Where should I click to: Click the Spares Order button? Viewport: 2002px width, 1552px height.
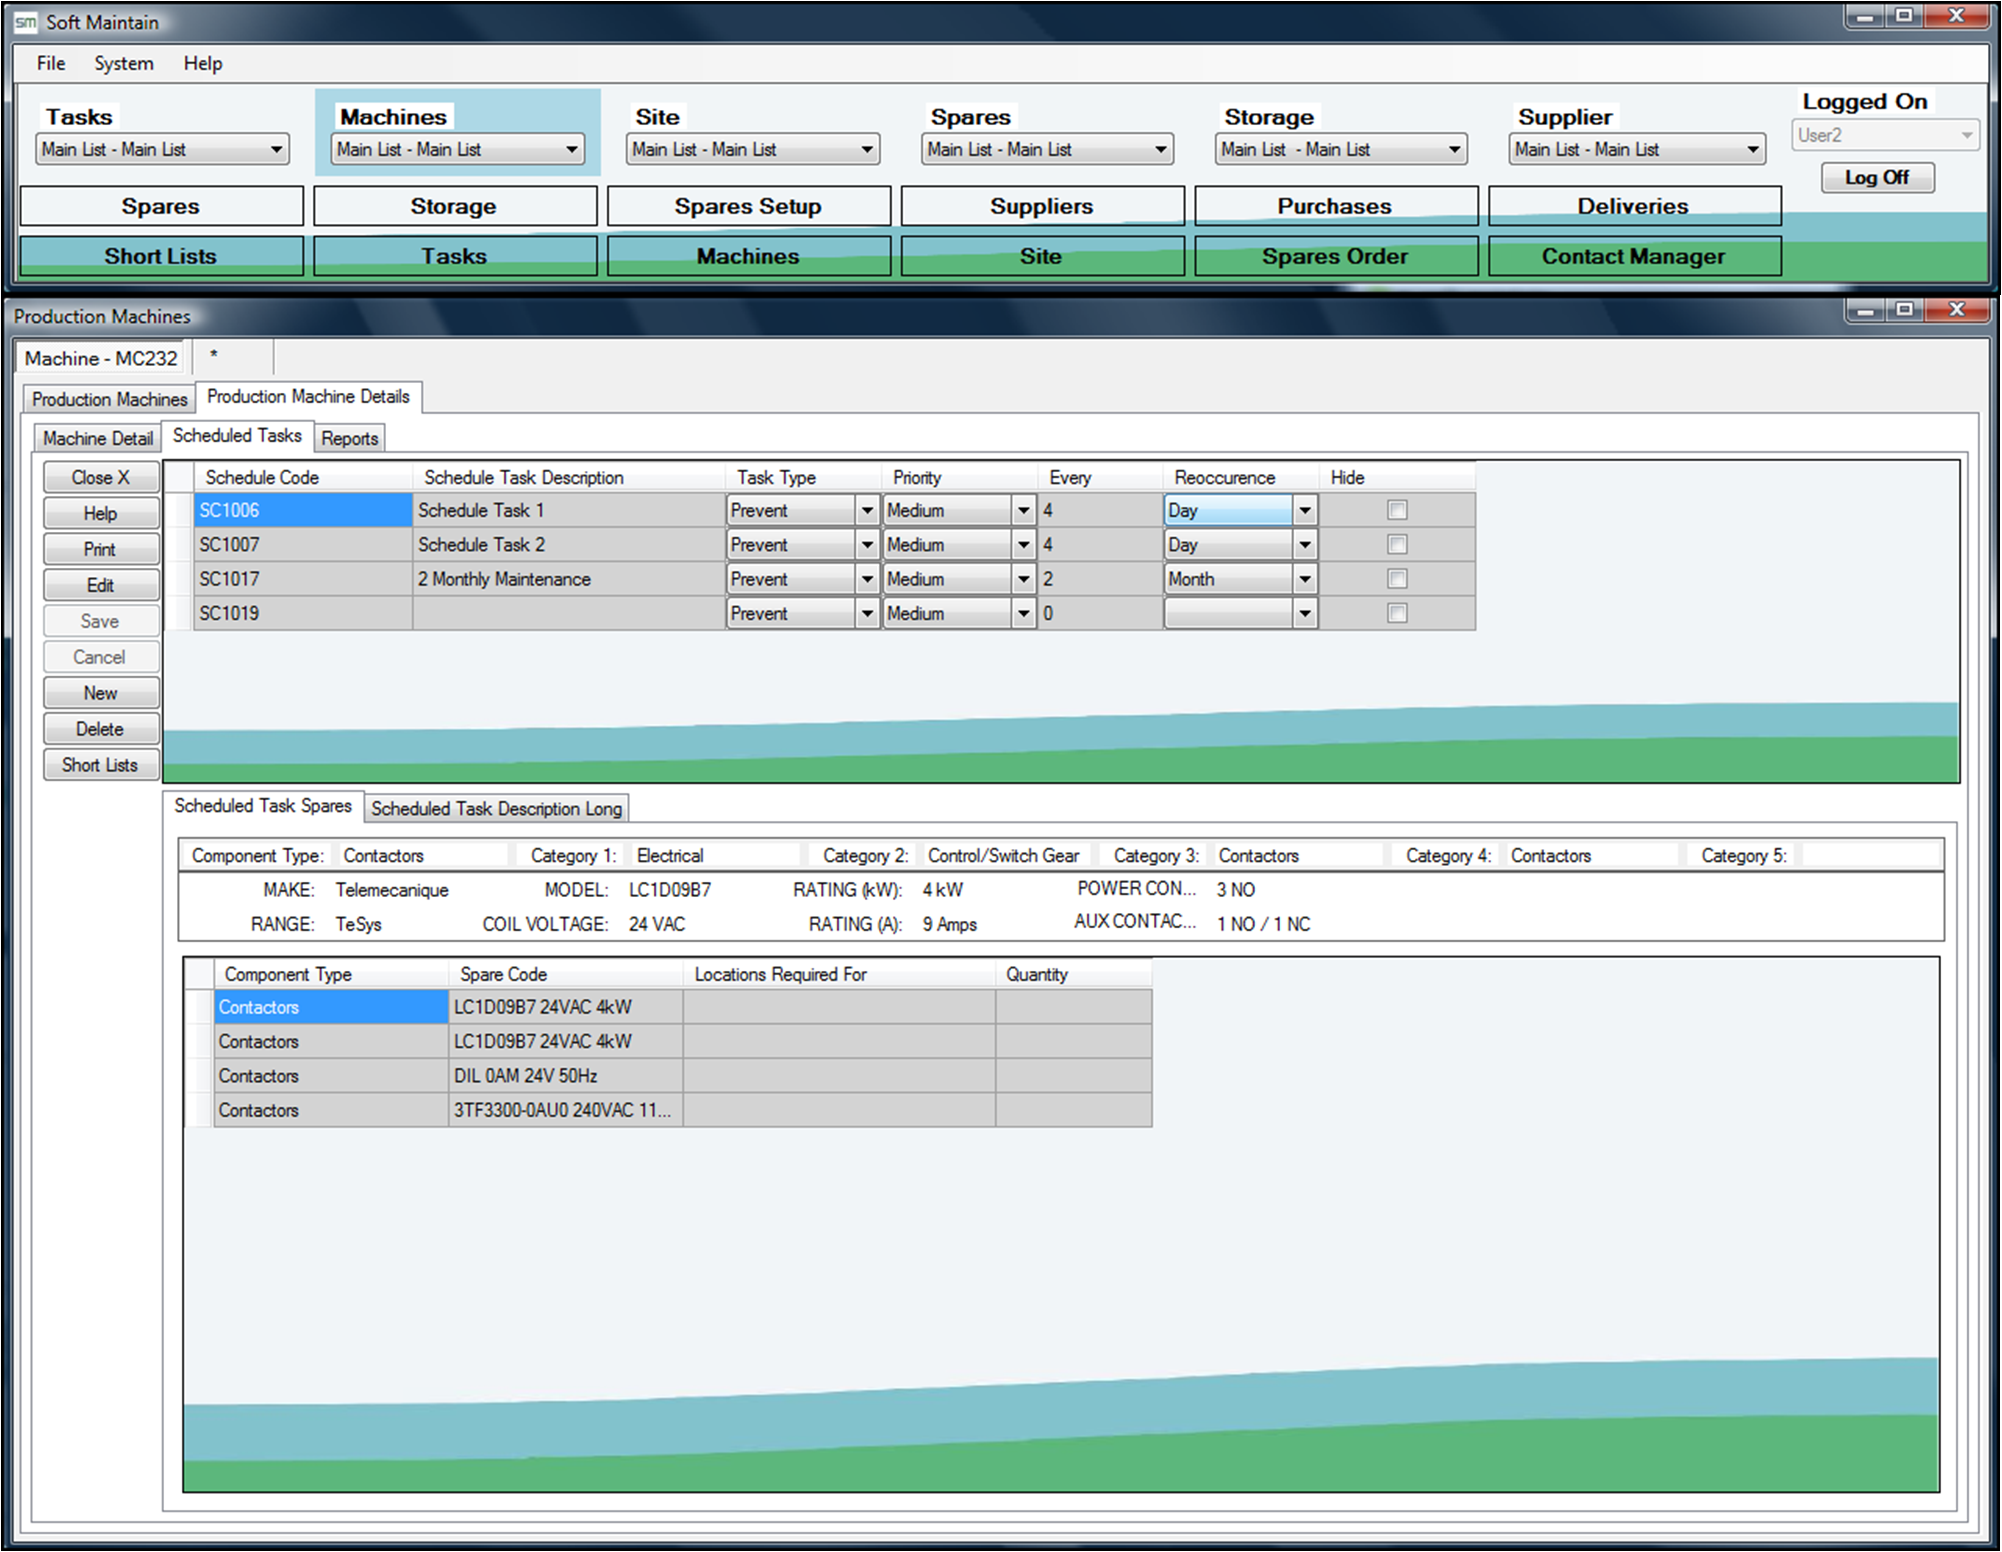pos(1335,256)
